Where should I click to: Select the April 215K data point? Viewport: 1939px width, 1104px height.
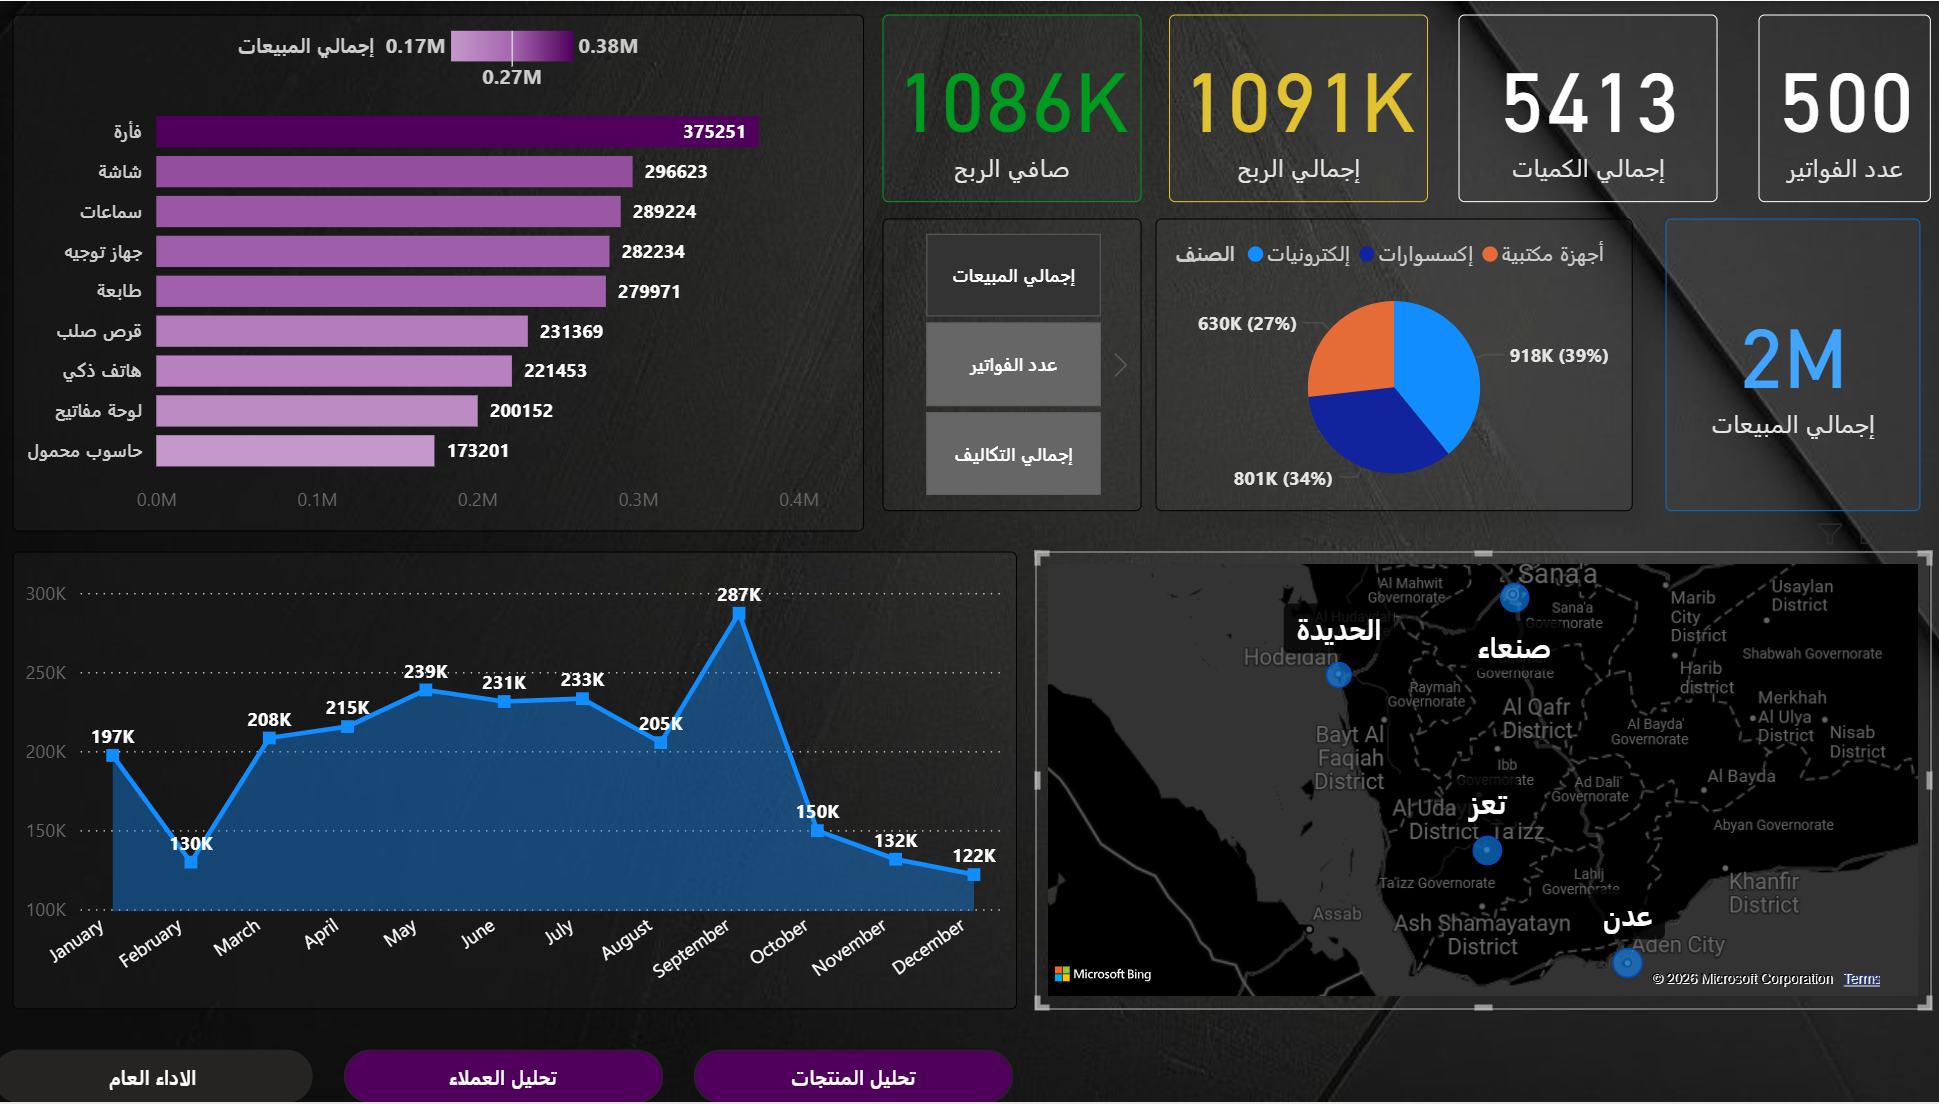pos(347,727)
